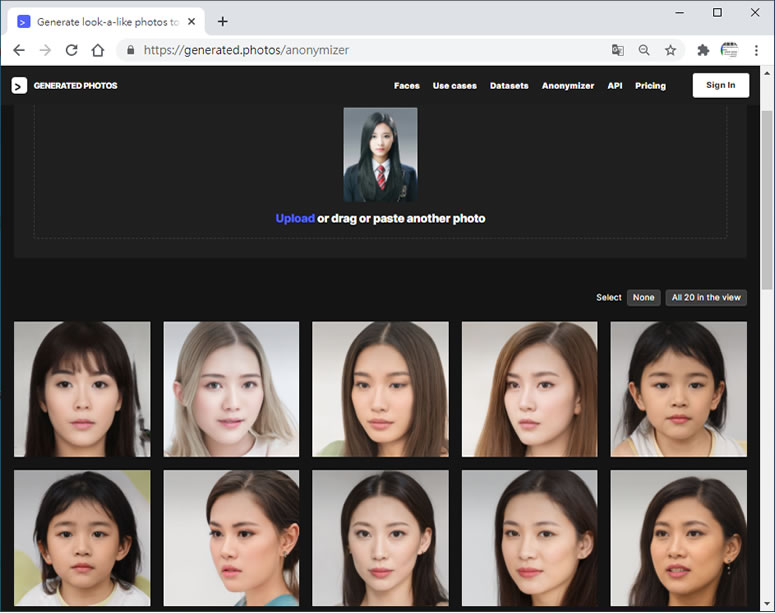
Task: Open a new tab with the plus button
Action: click(x=223, y=21)
